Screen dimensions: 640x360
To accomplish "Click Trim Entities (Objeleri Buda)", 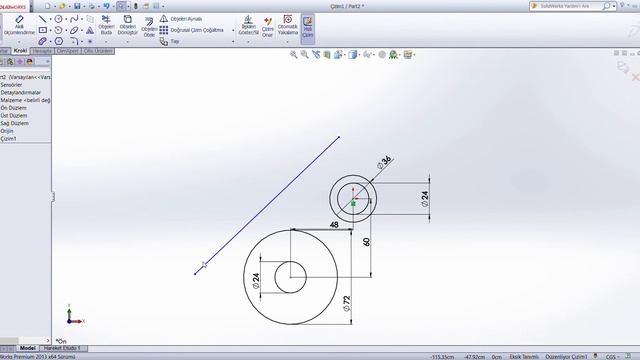I will [106, 25].
